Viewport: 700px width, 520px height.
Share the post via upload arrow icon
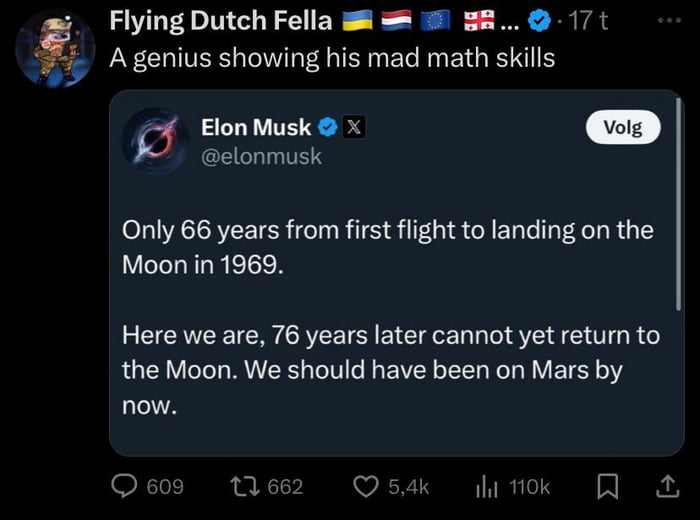[x=667, y=487]
